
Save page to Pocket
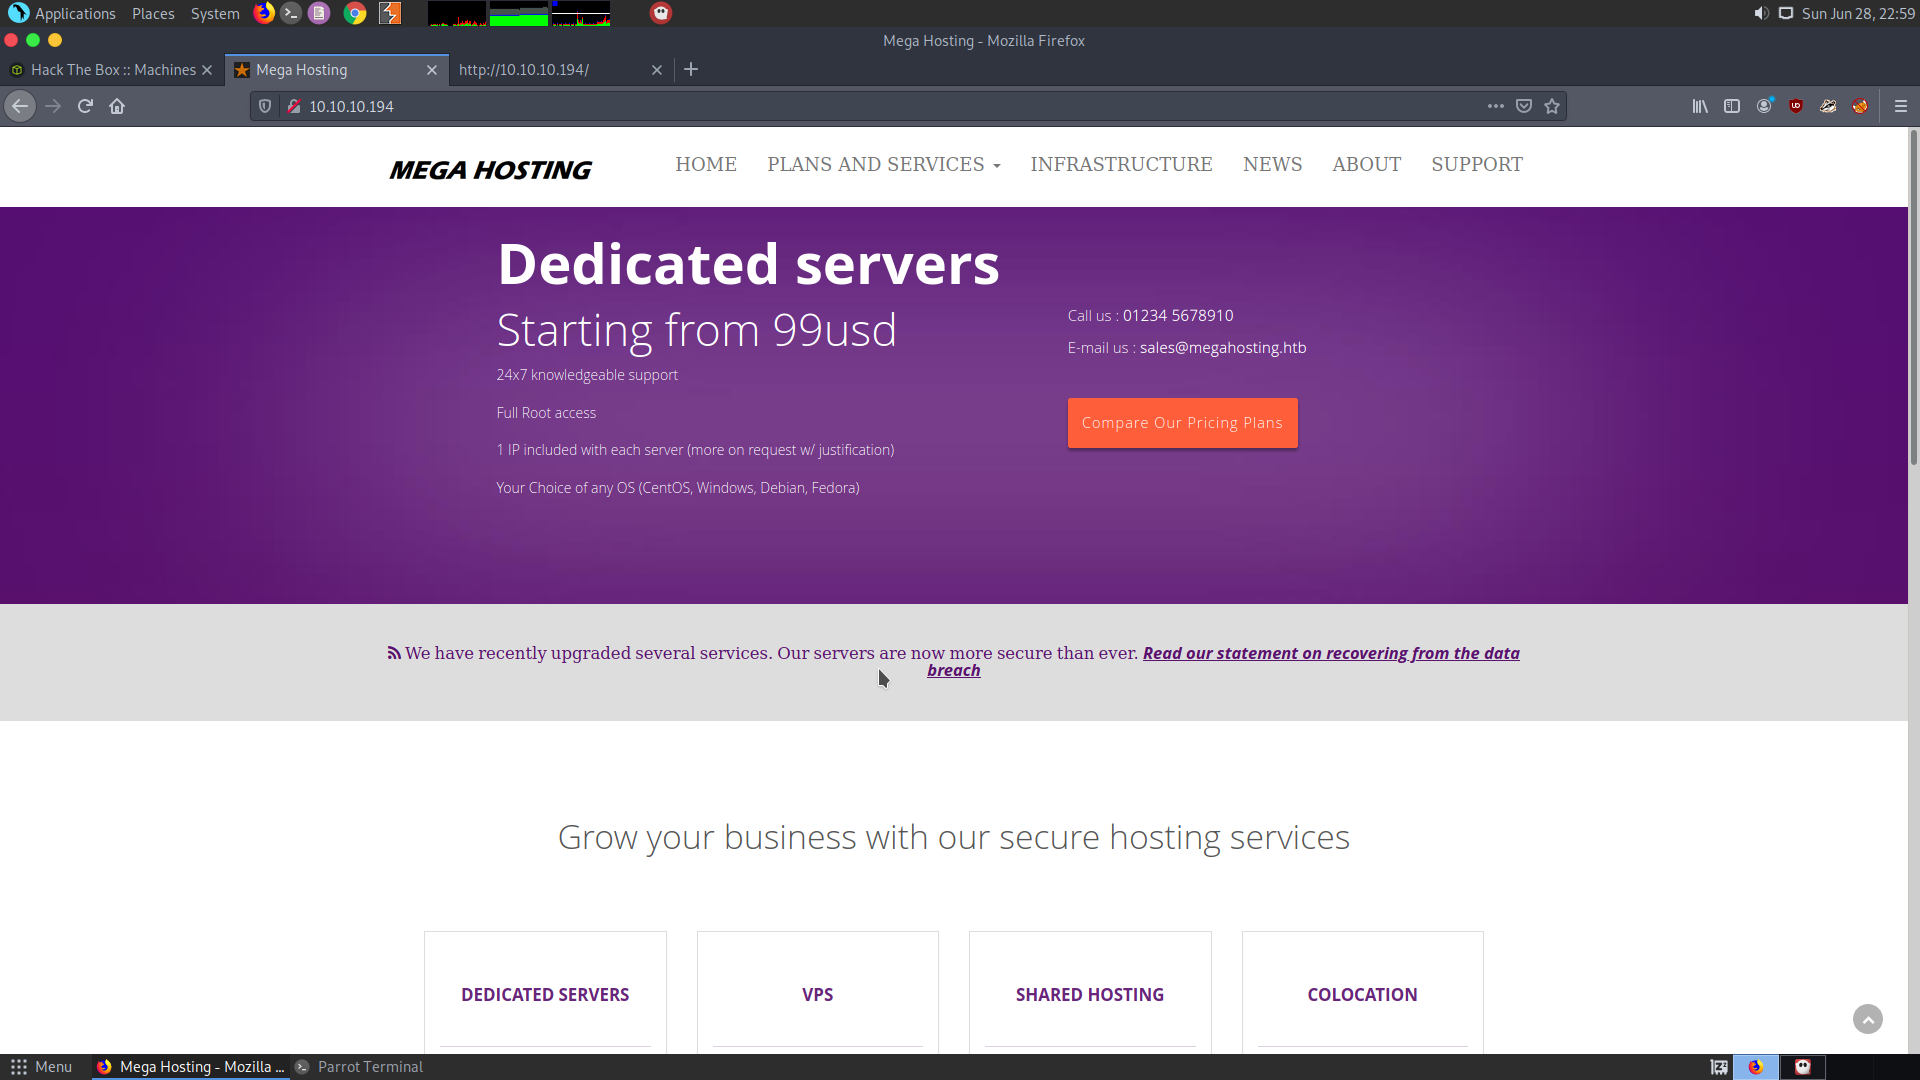[x=1524, y=106]
